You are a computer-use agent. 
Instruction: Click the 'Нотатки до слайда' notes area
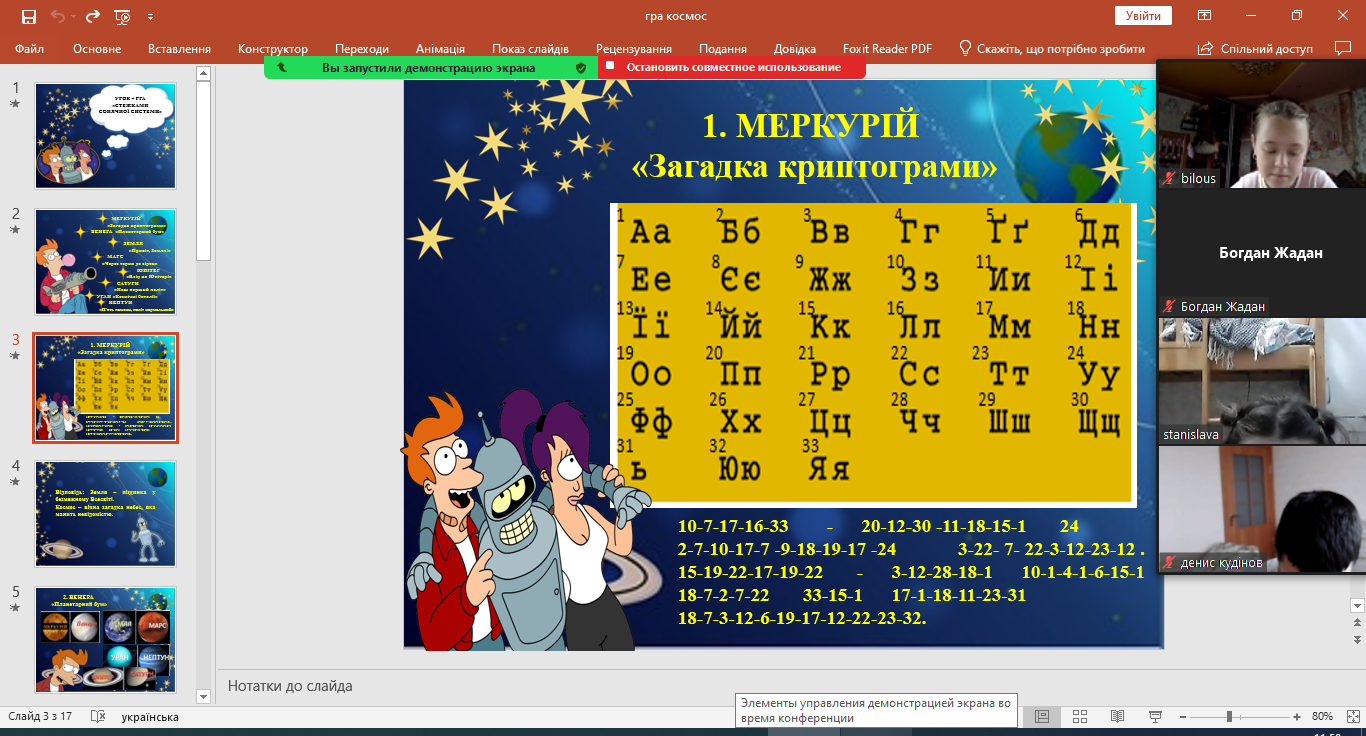pyautogui.click(x=290, y=686)
